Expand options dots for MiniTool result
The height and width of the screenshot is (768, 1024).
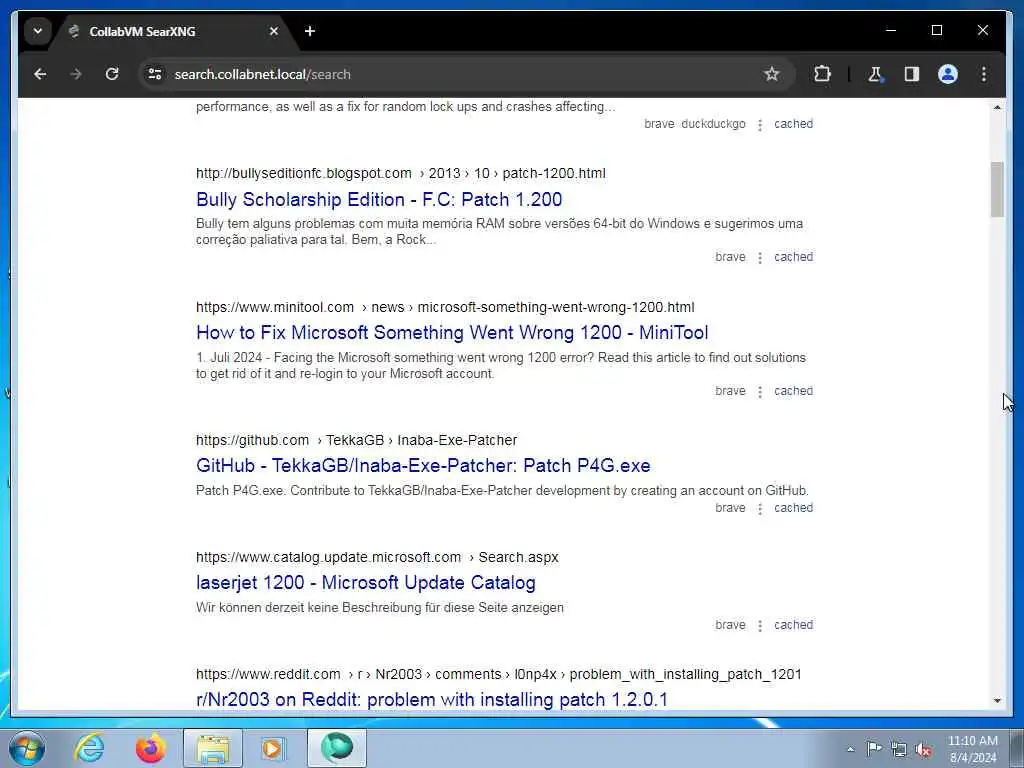pos(760,392)
